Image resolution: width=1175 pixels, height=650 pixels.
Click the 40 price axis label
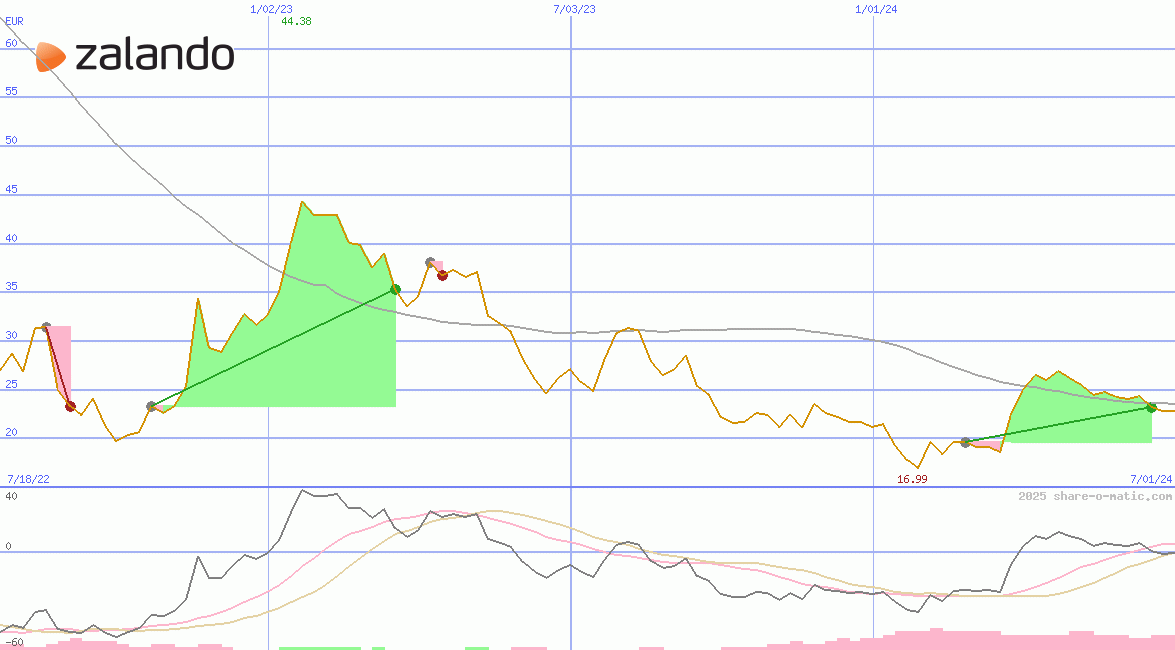(11, 238)
